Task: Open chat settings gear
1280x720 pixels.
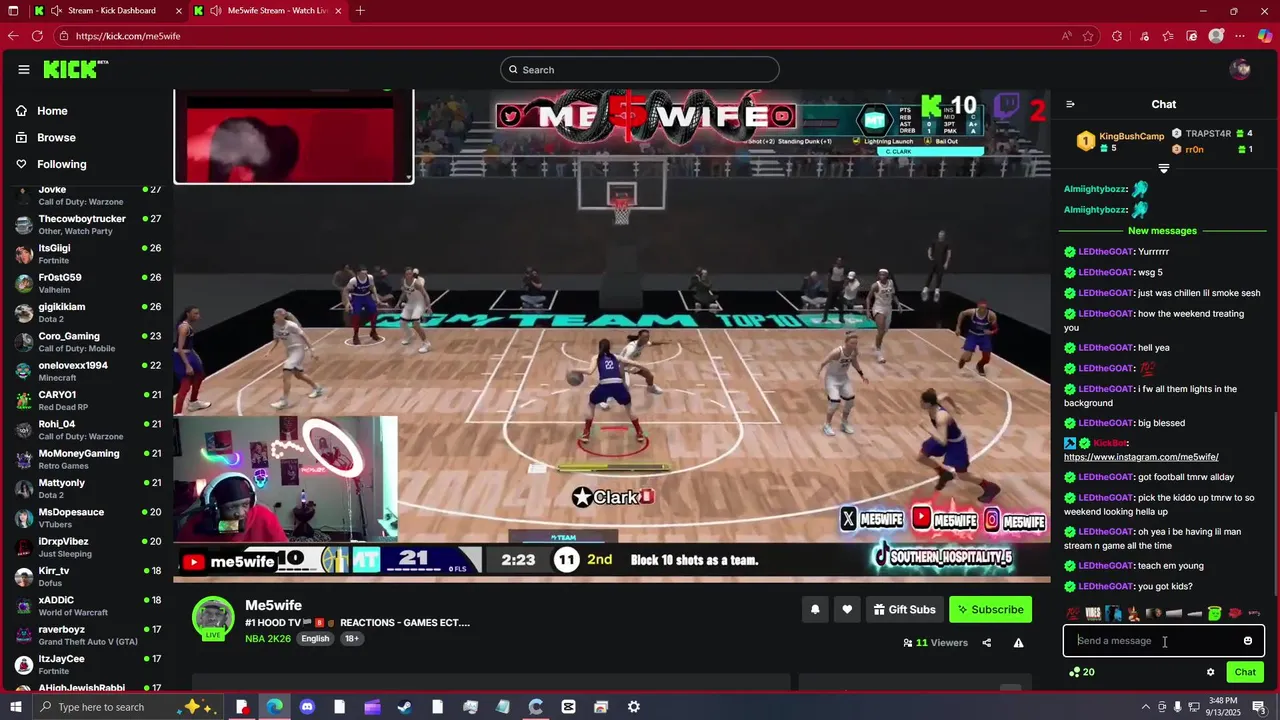Action: pos(1210,672)
